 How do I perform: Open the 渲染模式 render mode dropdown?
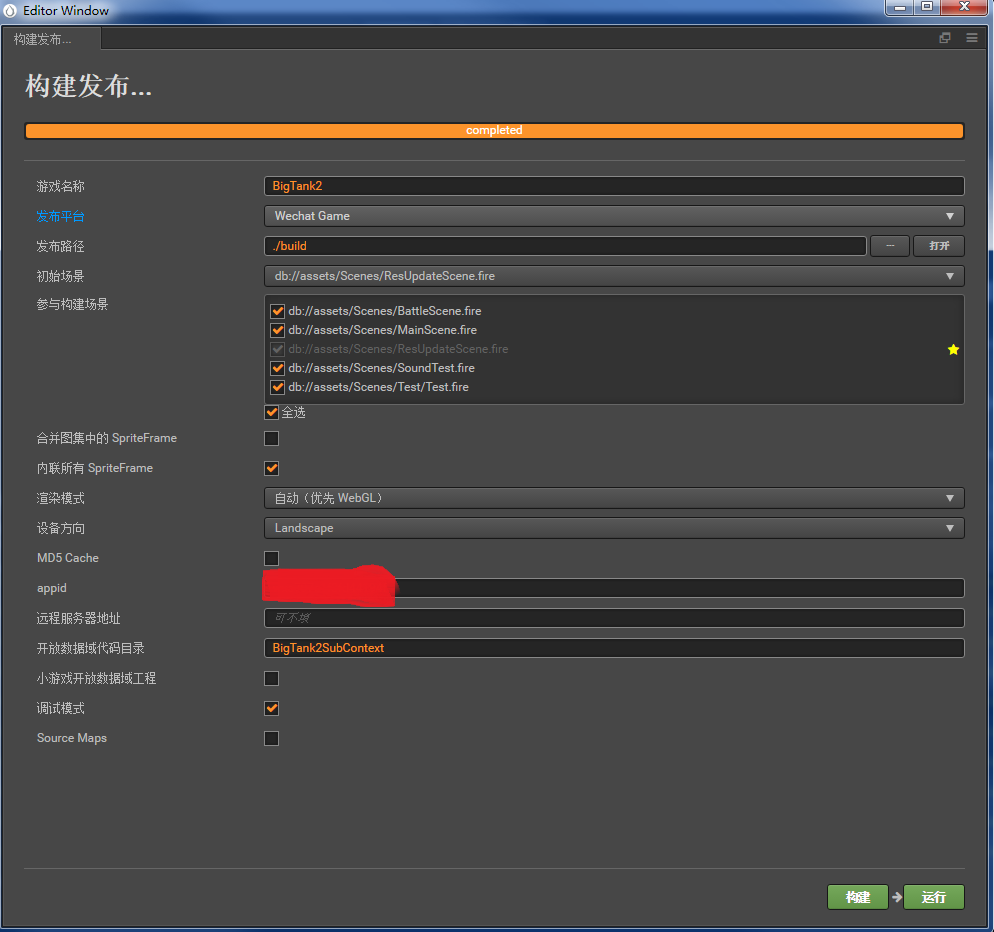[614, 498]
